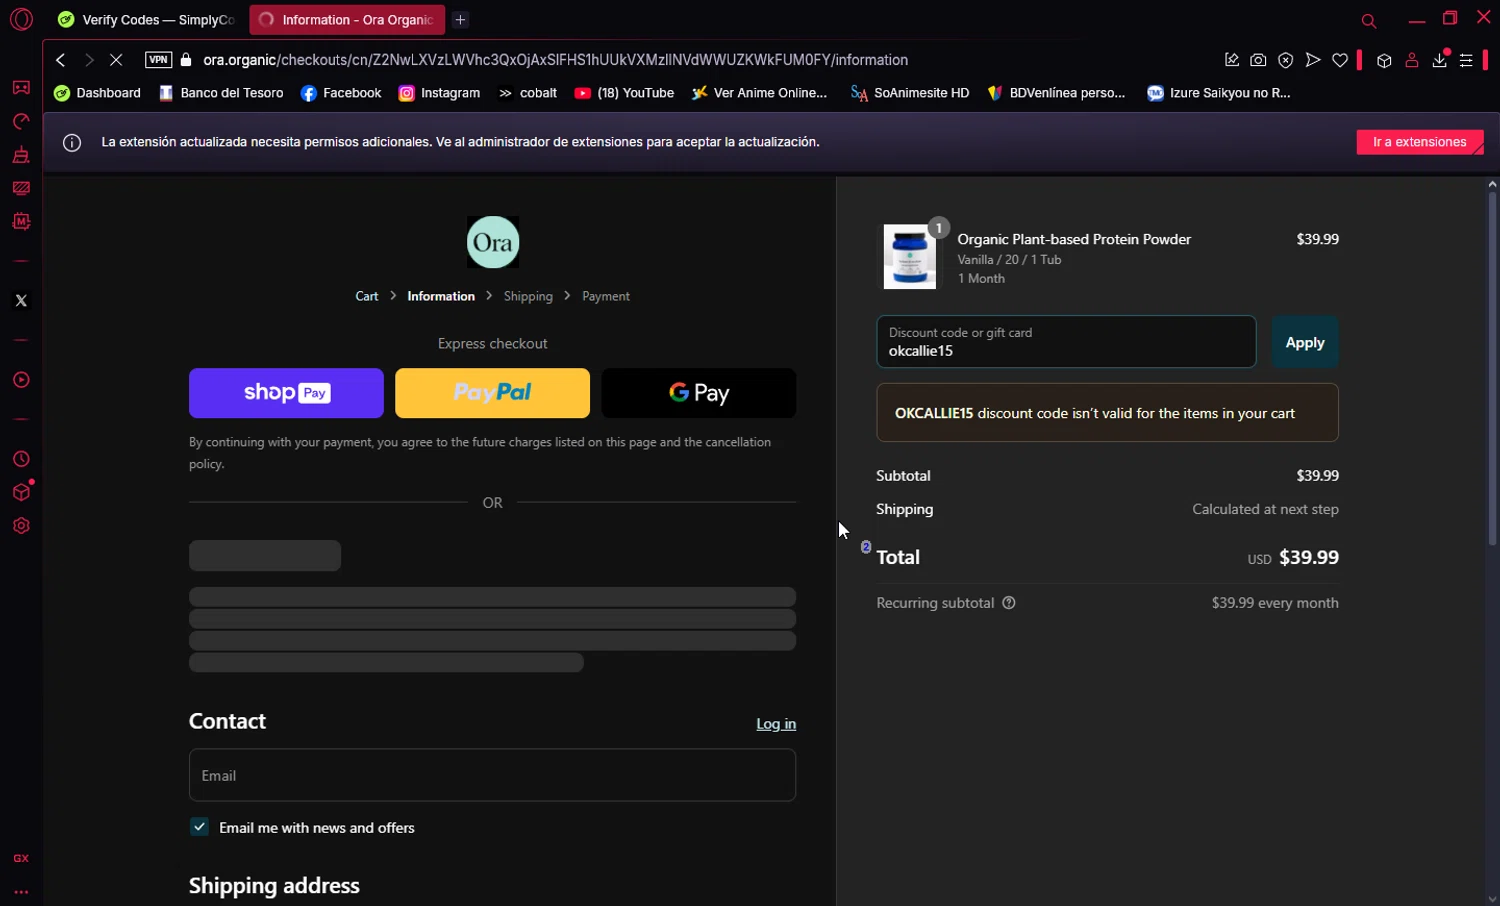Open the Opera menu logo
This screenshot has width=1500, height=906.
coord(21,19)
